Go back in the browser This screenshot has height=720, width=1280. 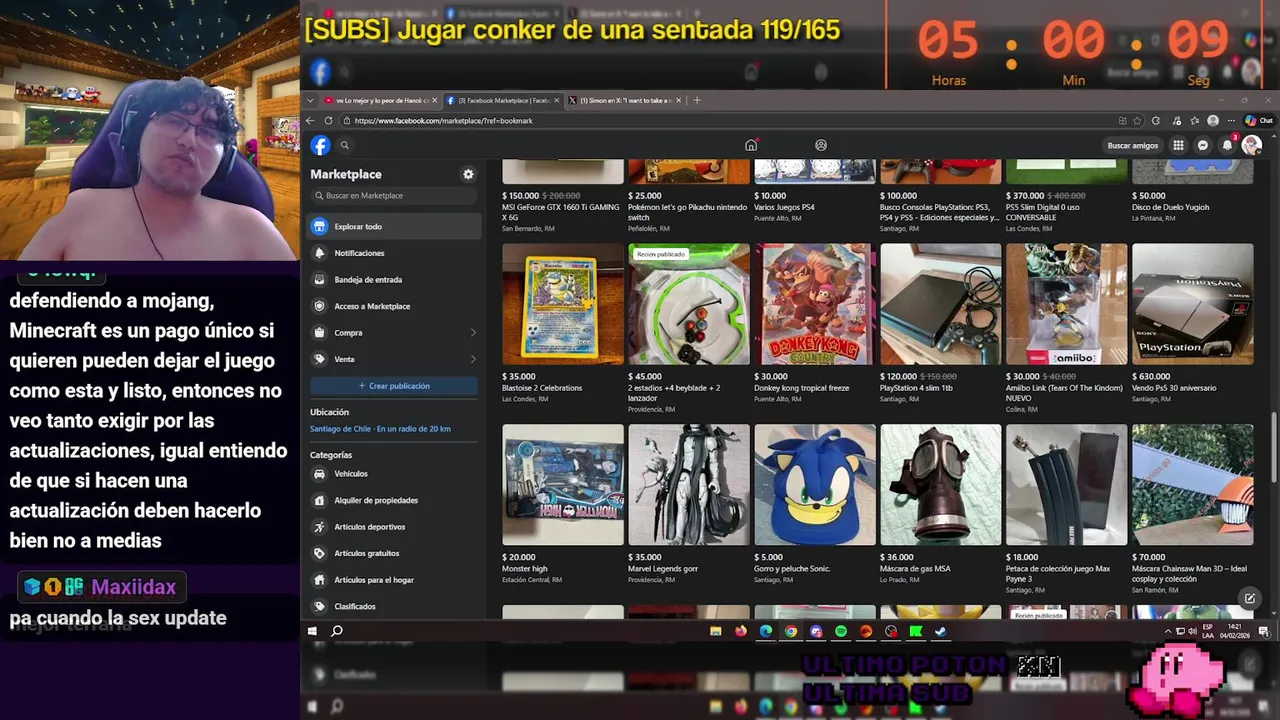click(310, 121)
